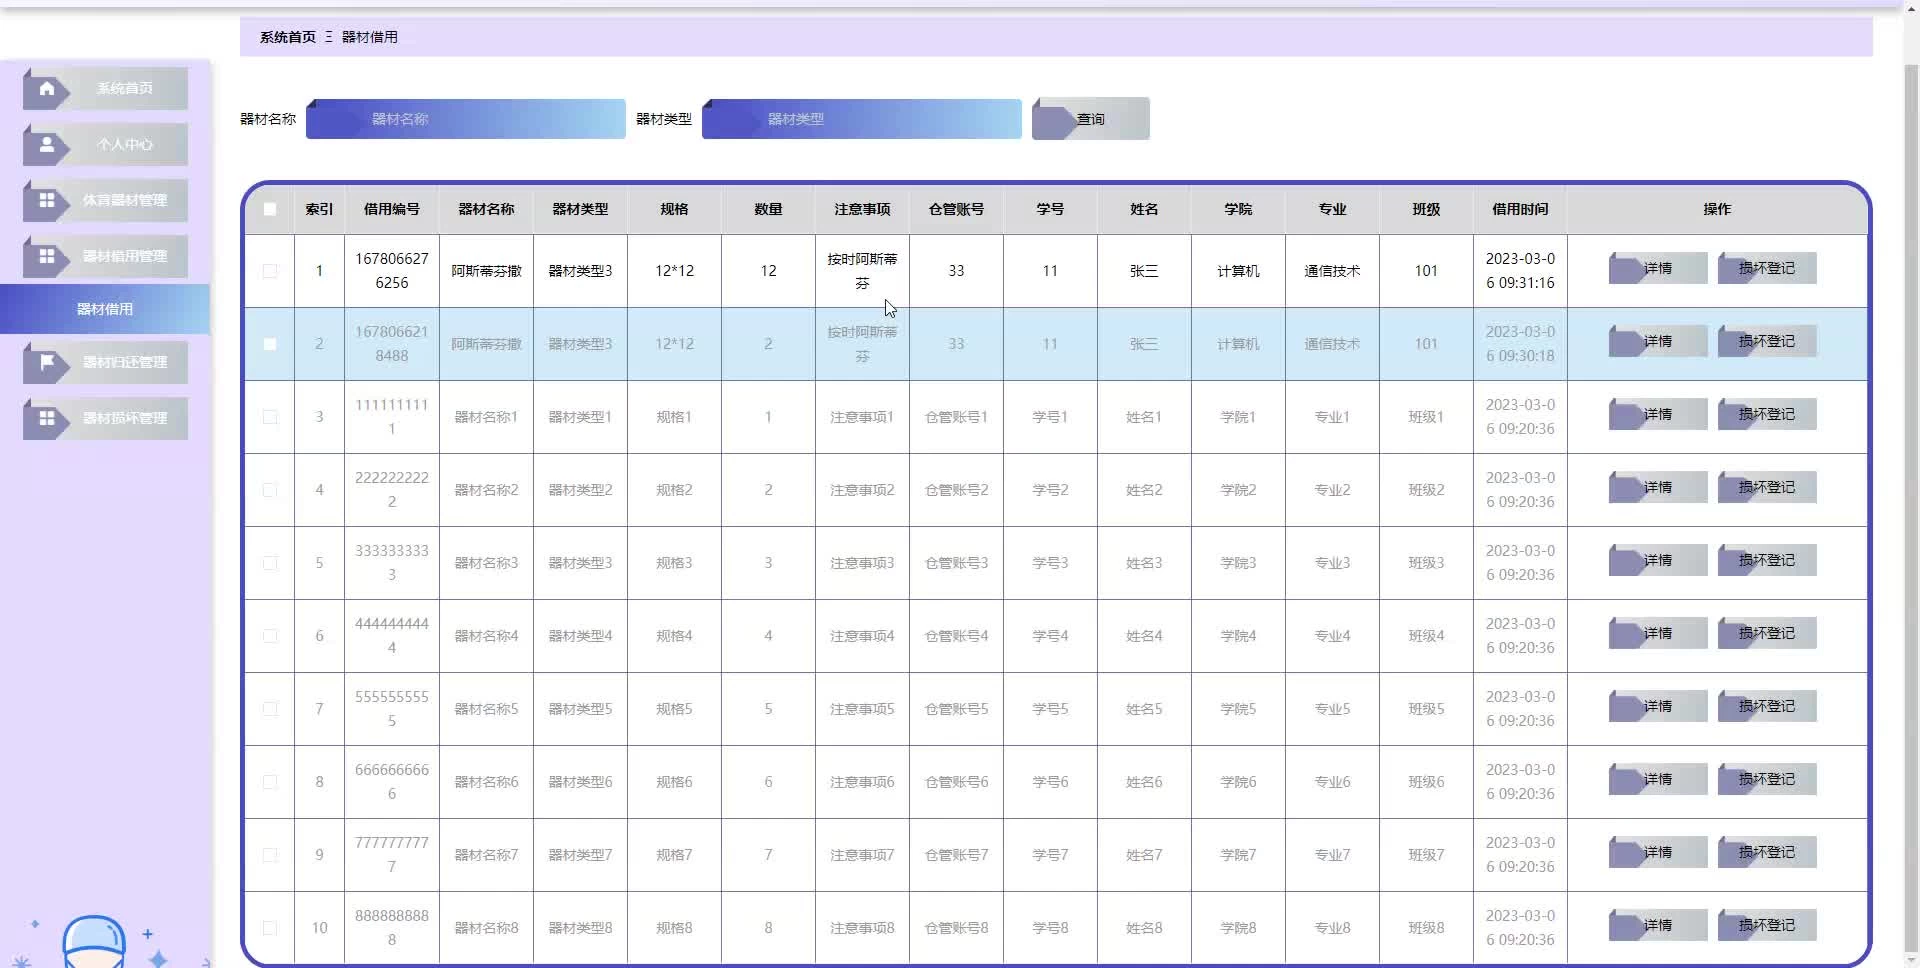
Task: Click the grid icon next to 体育器材管理
Action: pyautogui.click(x=46, y=201)
